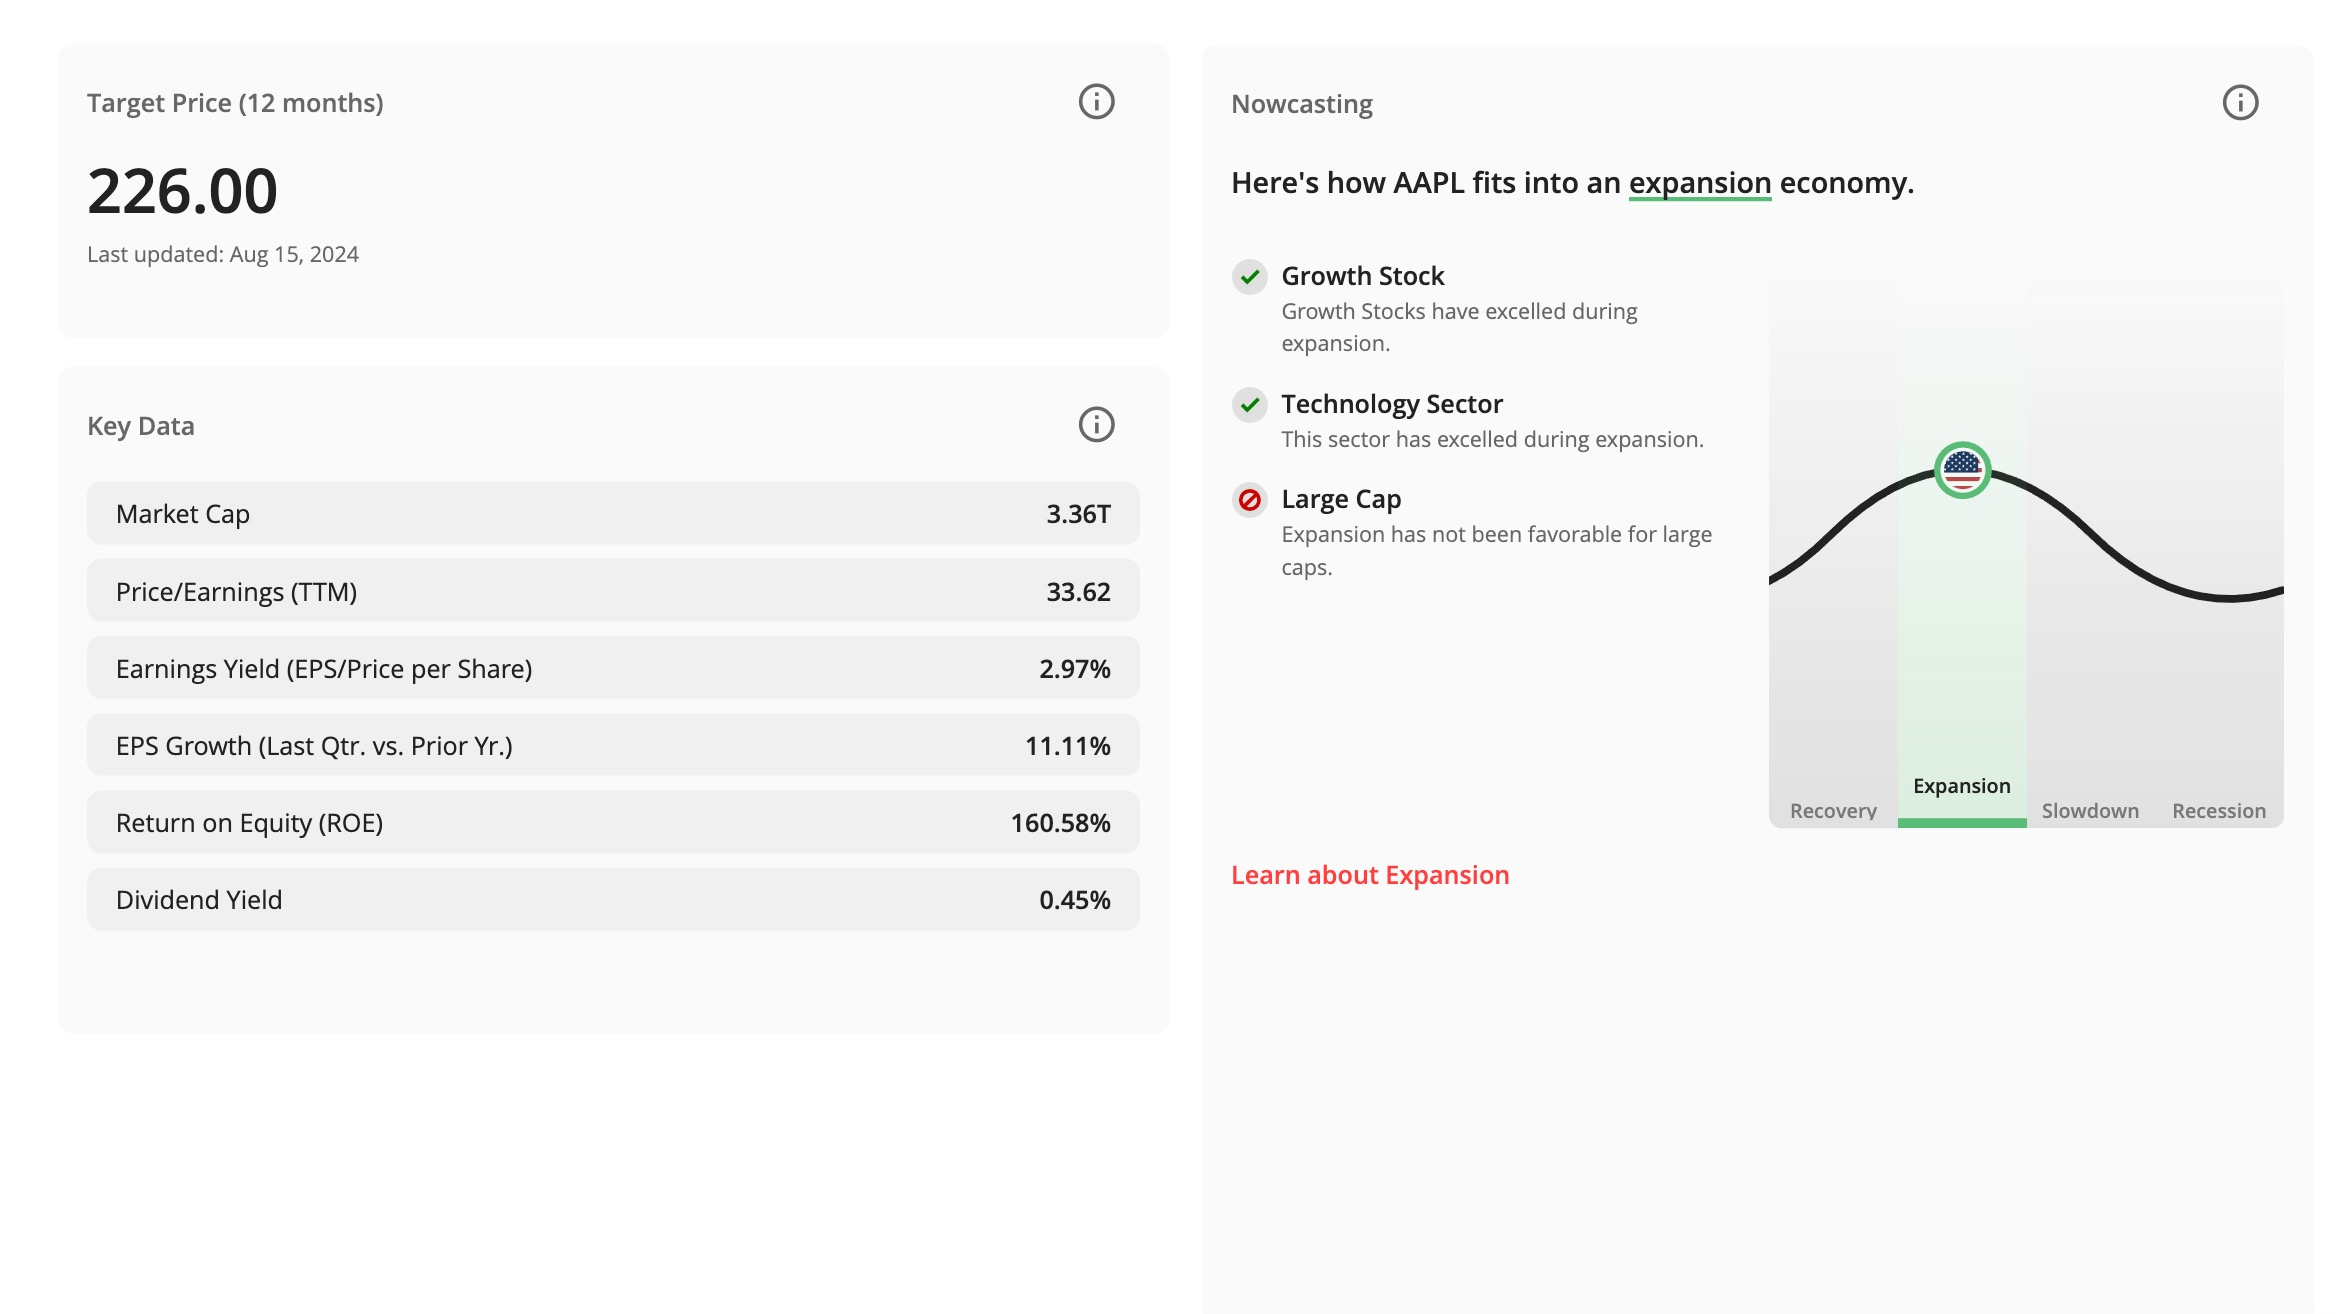Click the 3.36T market cap value

1078,514
